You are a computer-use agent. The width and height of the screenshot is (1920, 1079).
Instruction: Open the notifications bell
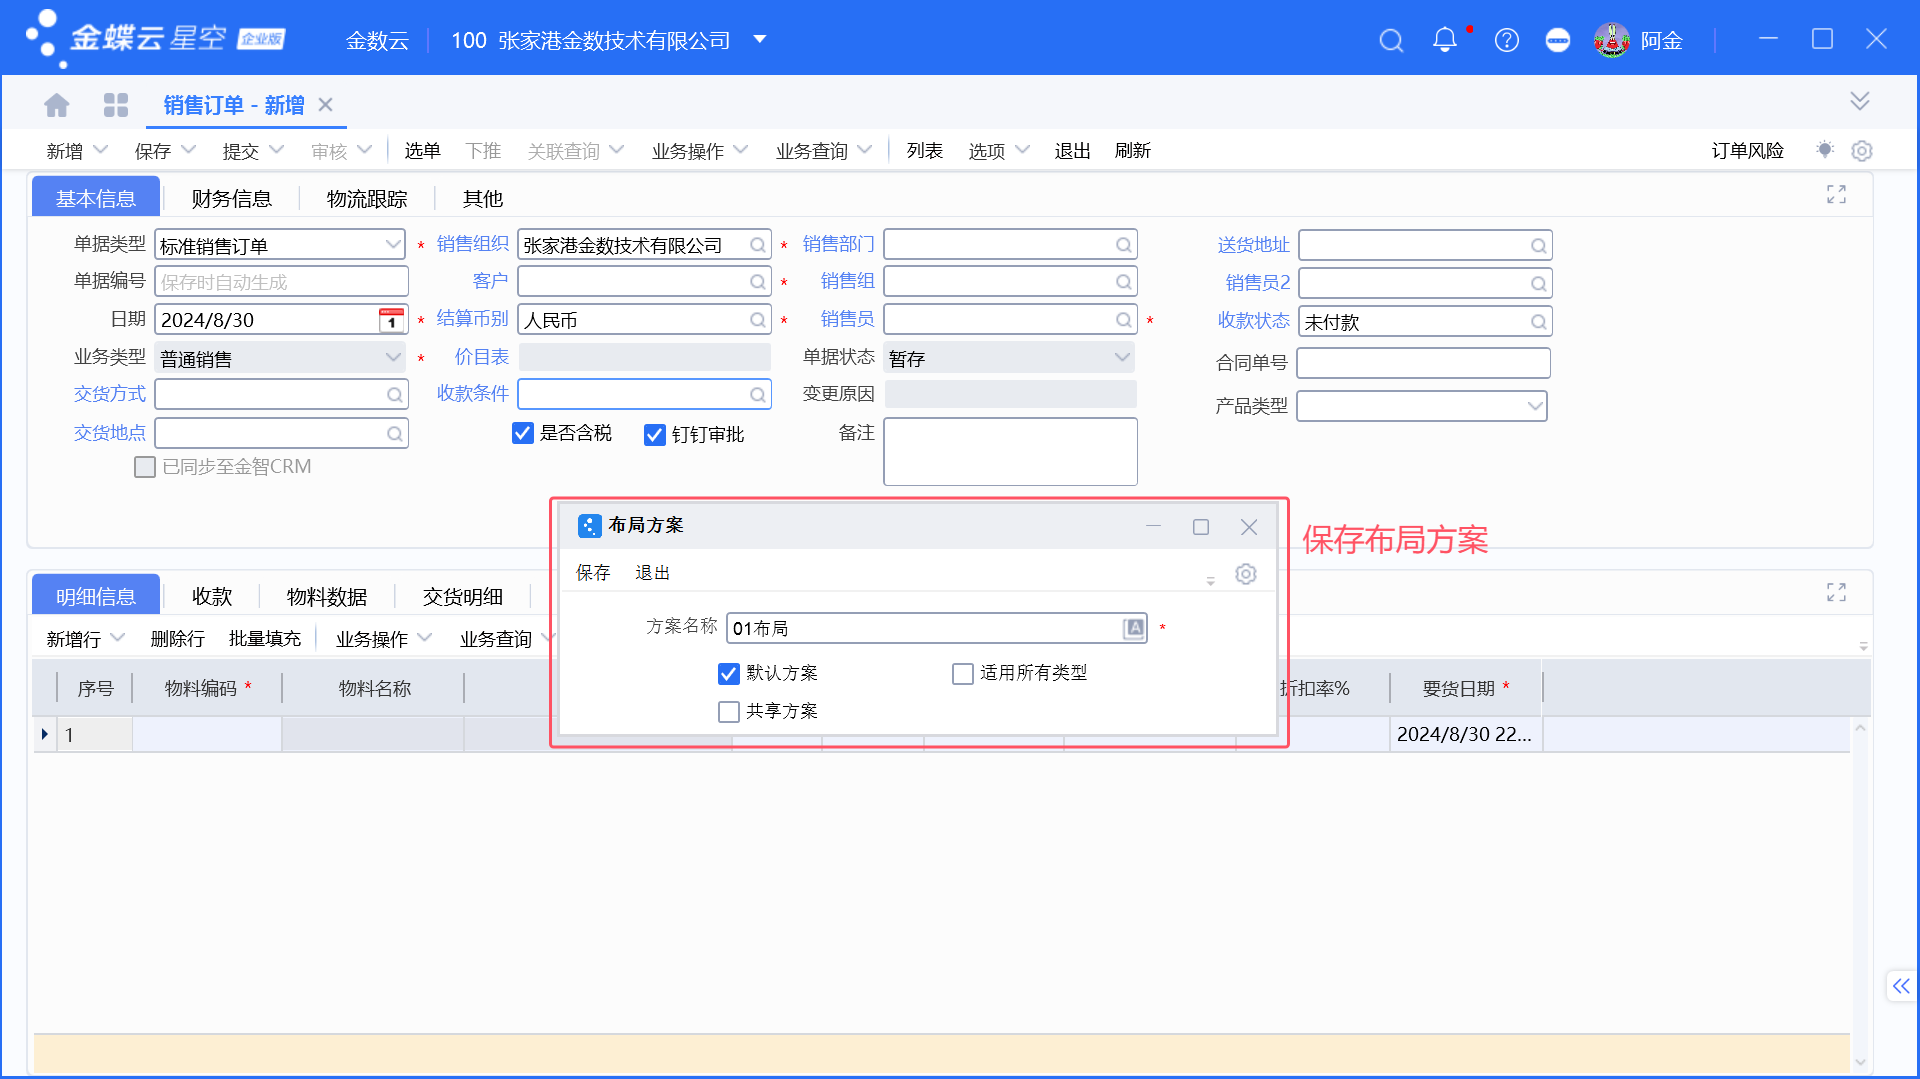(x=1444, y=40)
